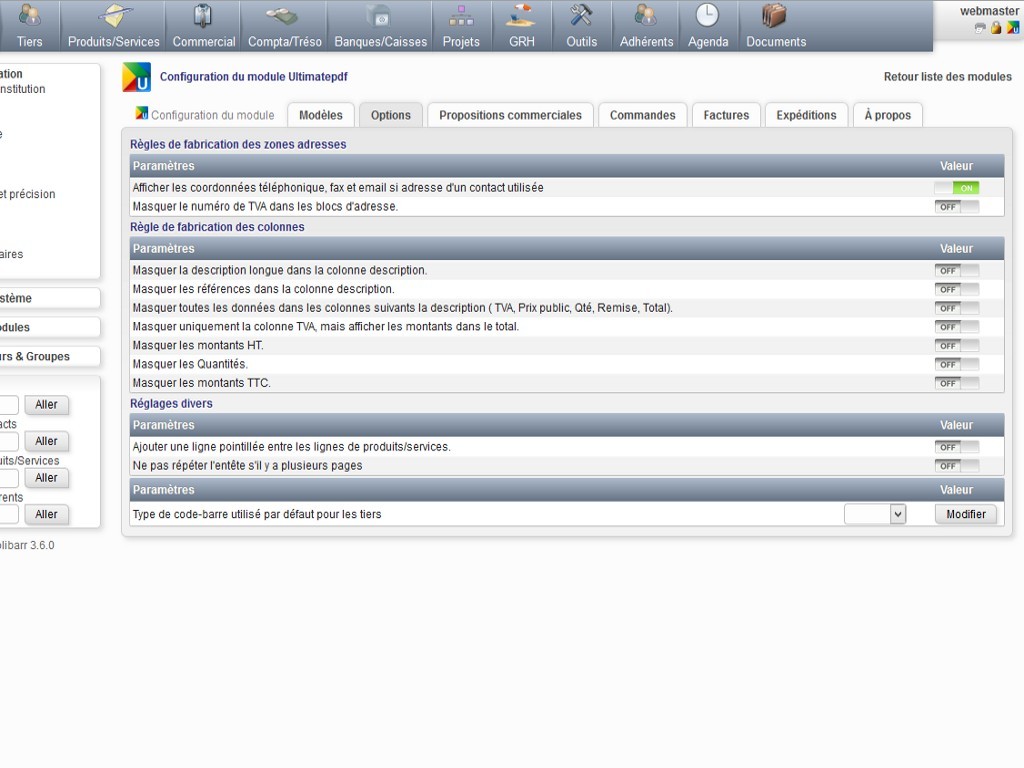Toggle 'Masquer les références' switch
The height and width of the screenshot is (768, 1024).
[x=957, y=289]
